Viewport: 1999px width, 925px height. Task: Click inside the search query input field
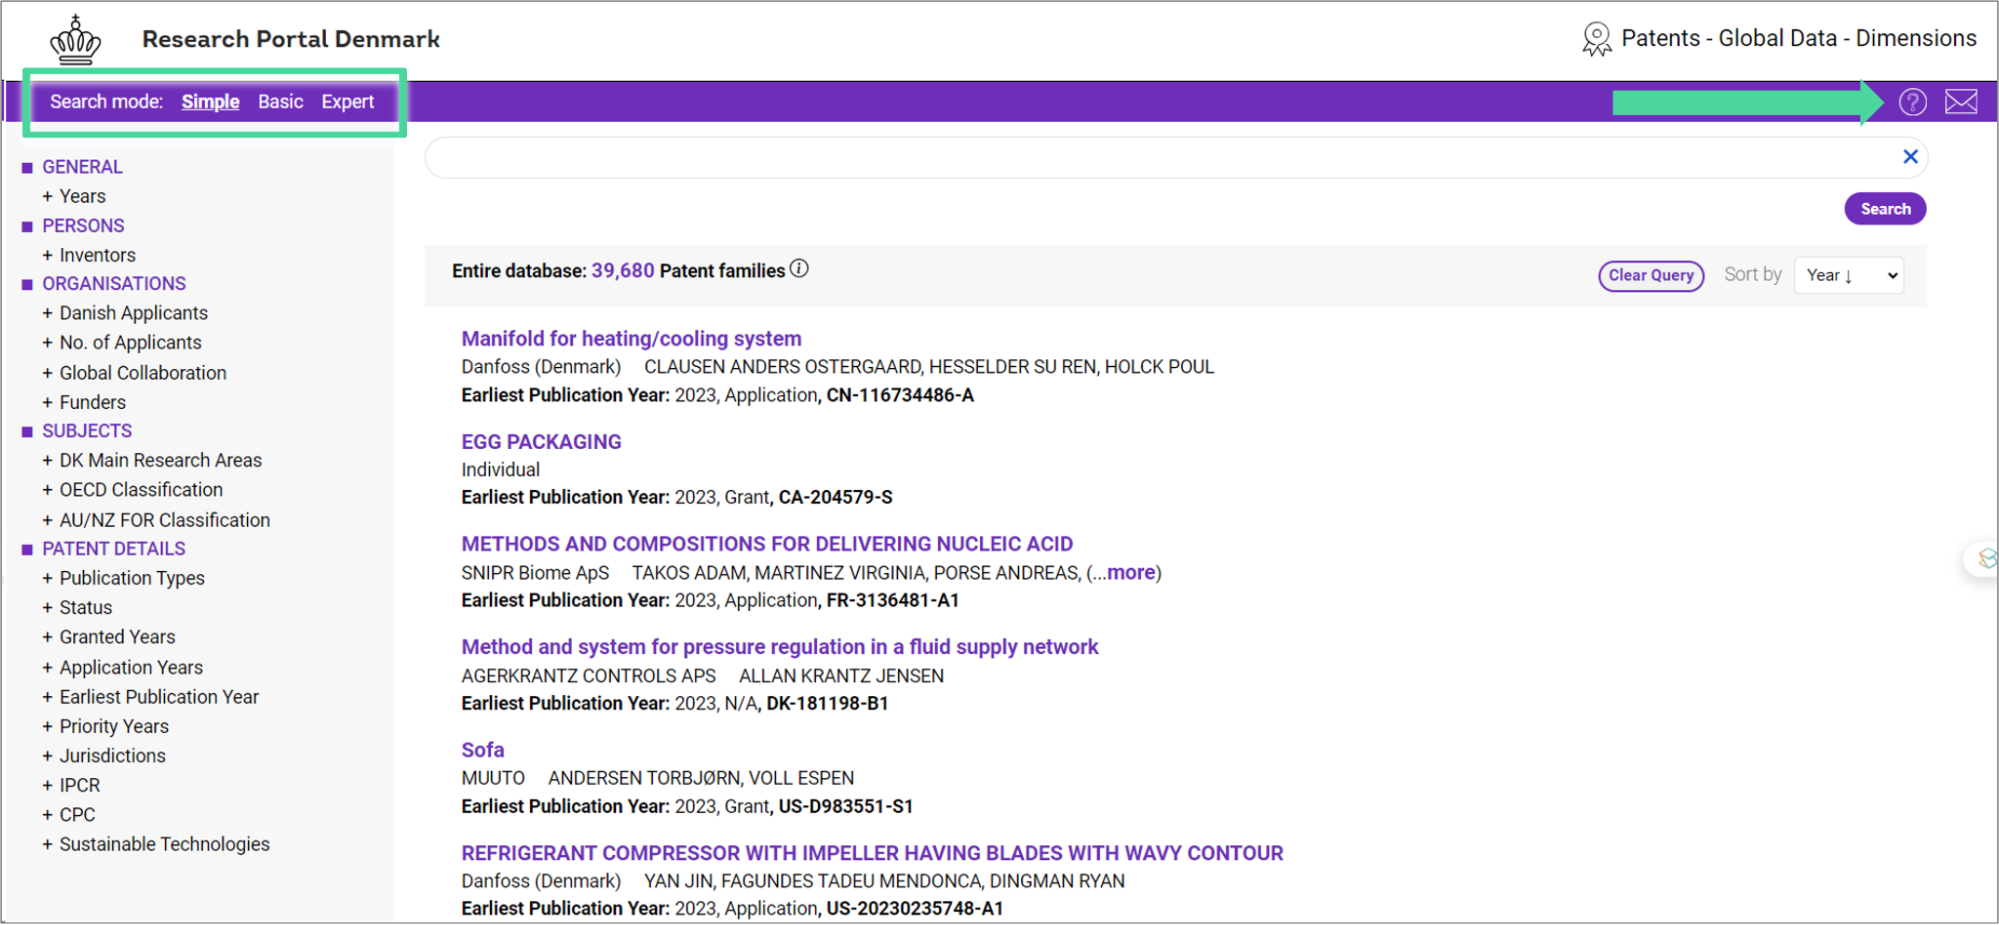click(x=1160, y=158)
